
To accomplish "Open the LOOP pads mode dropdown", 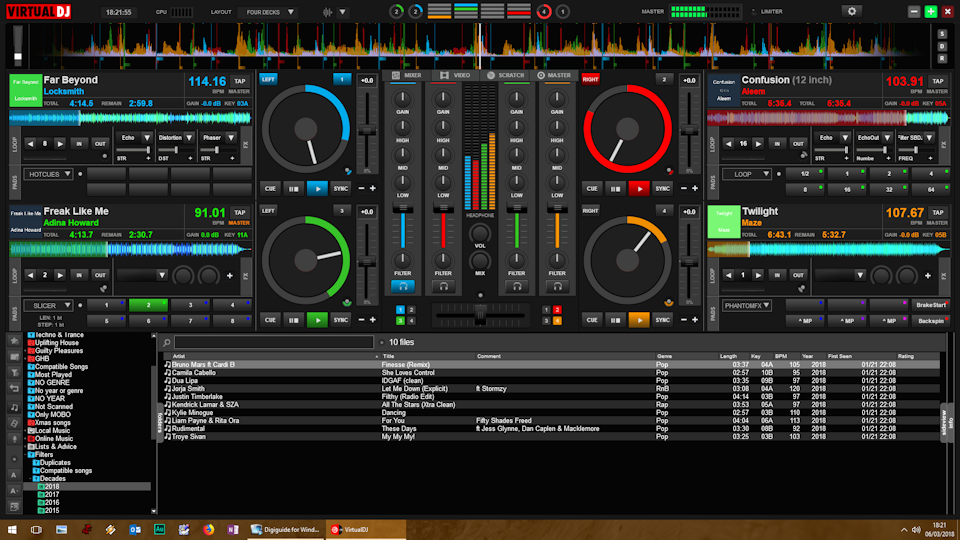I will 746,174.
